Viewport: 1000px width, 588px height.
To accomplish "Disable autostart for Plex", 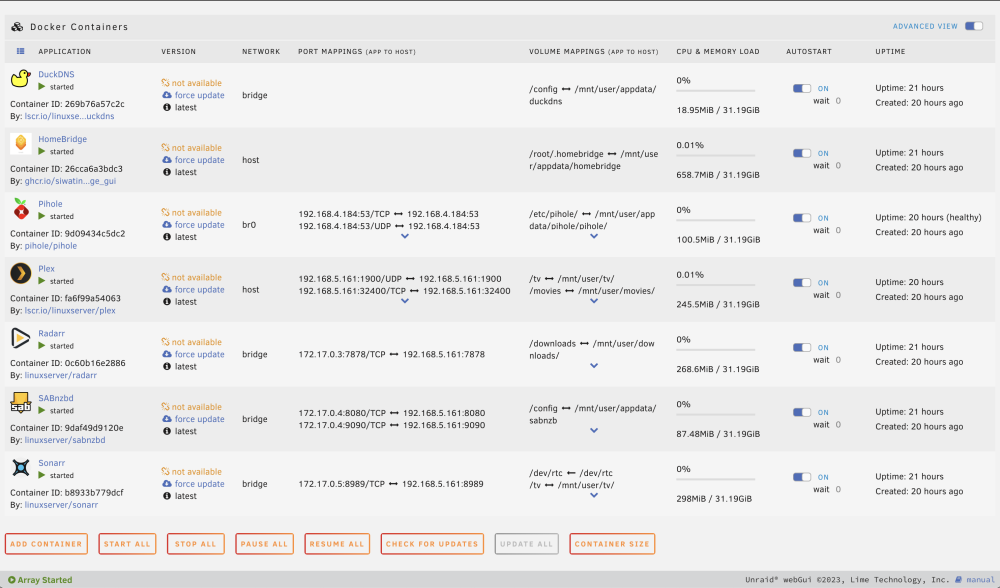I will 802,283.
